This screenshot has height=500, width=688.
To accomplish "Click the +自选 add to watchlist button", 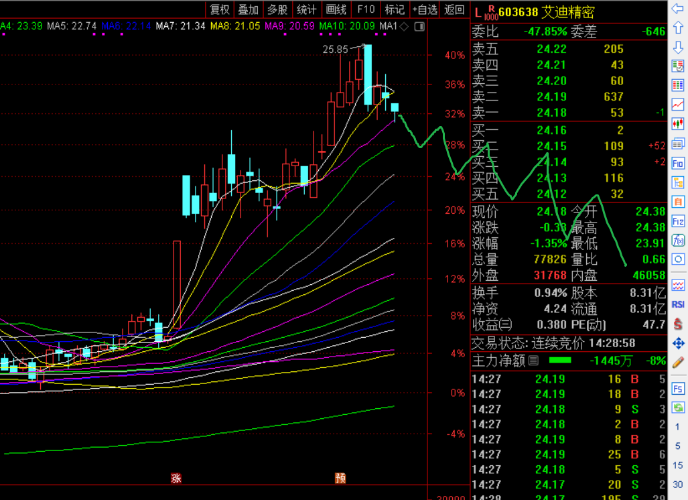I will [x=425, y=9].
